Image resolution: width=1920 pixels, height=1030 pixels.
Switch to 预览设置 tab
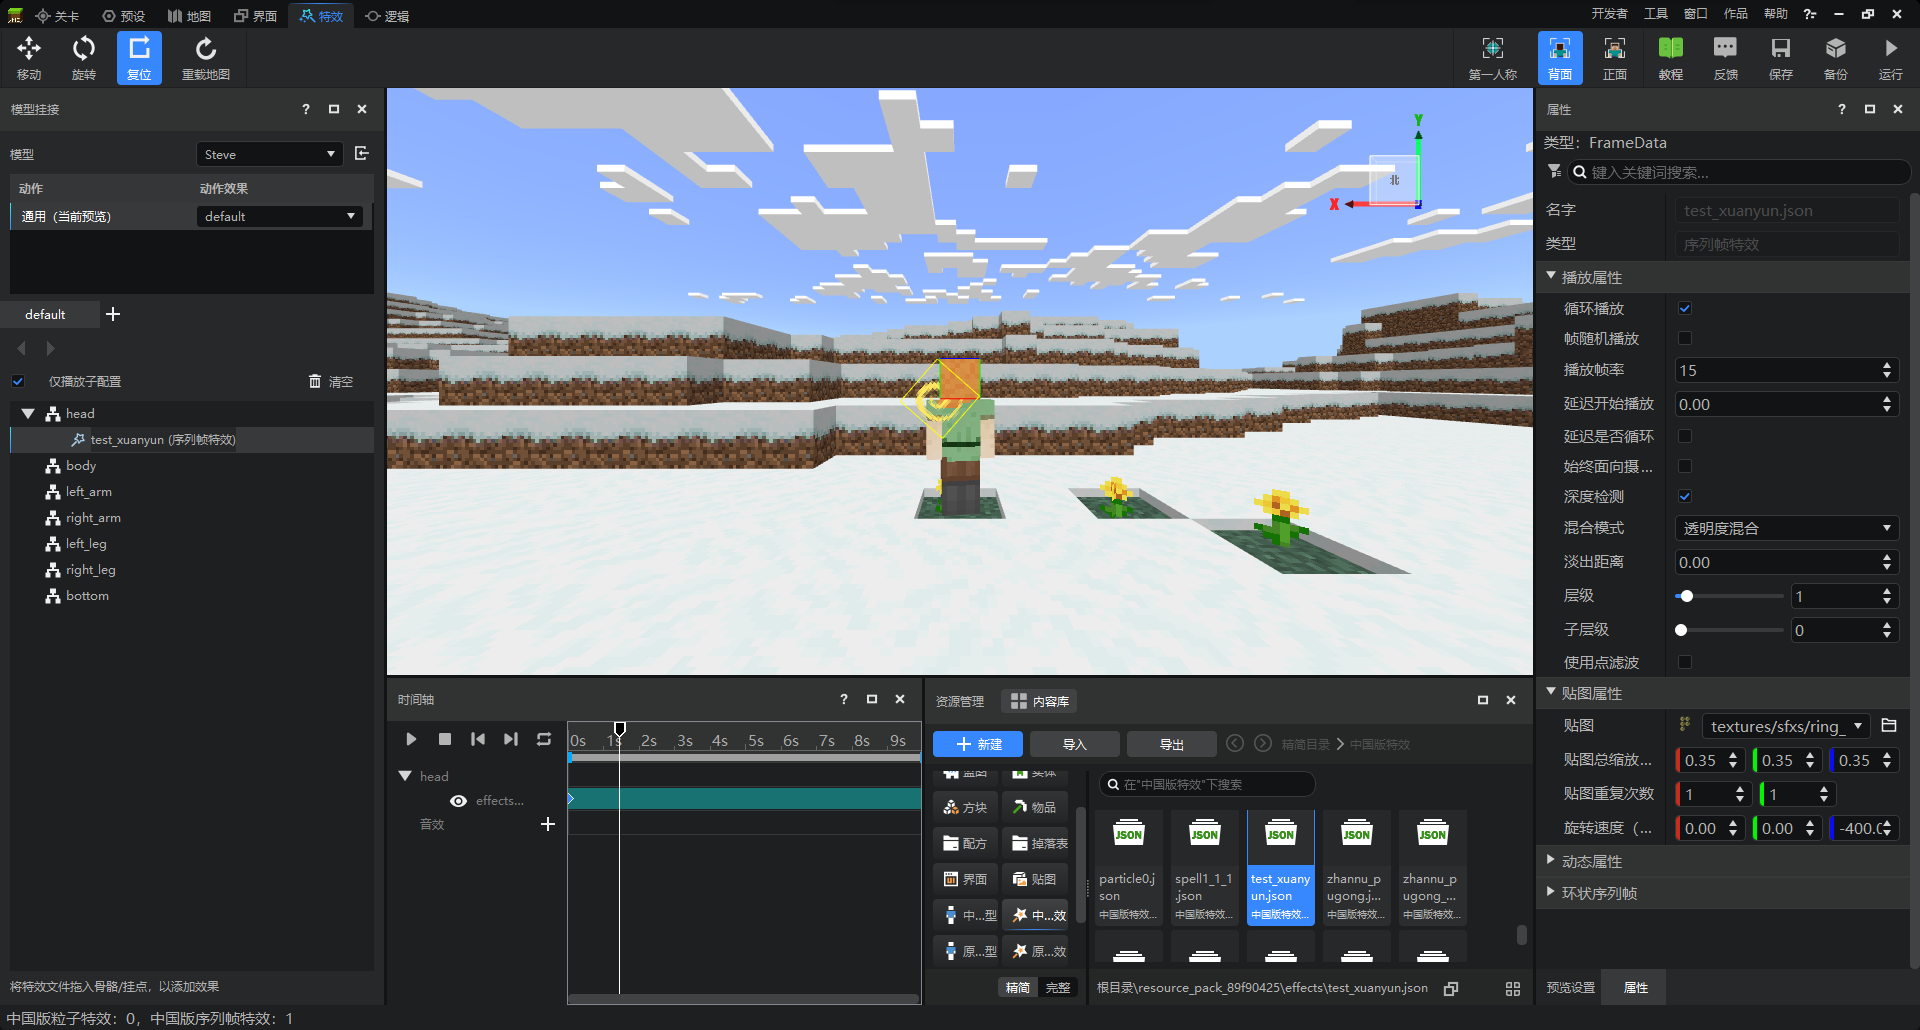[1571, 988]
